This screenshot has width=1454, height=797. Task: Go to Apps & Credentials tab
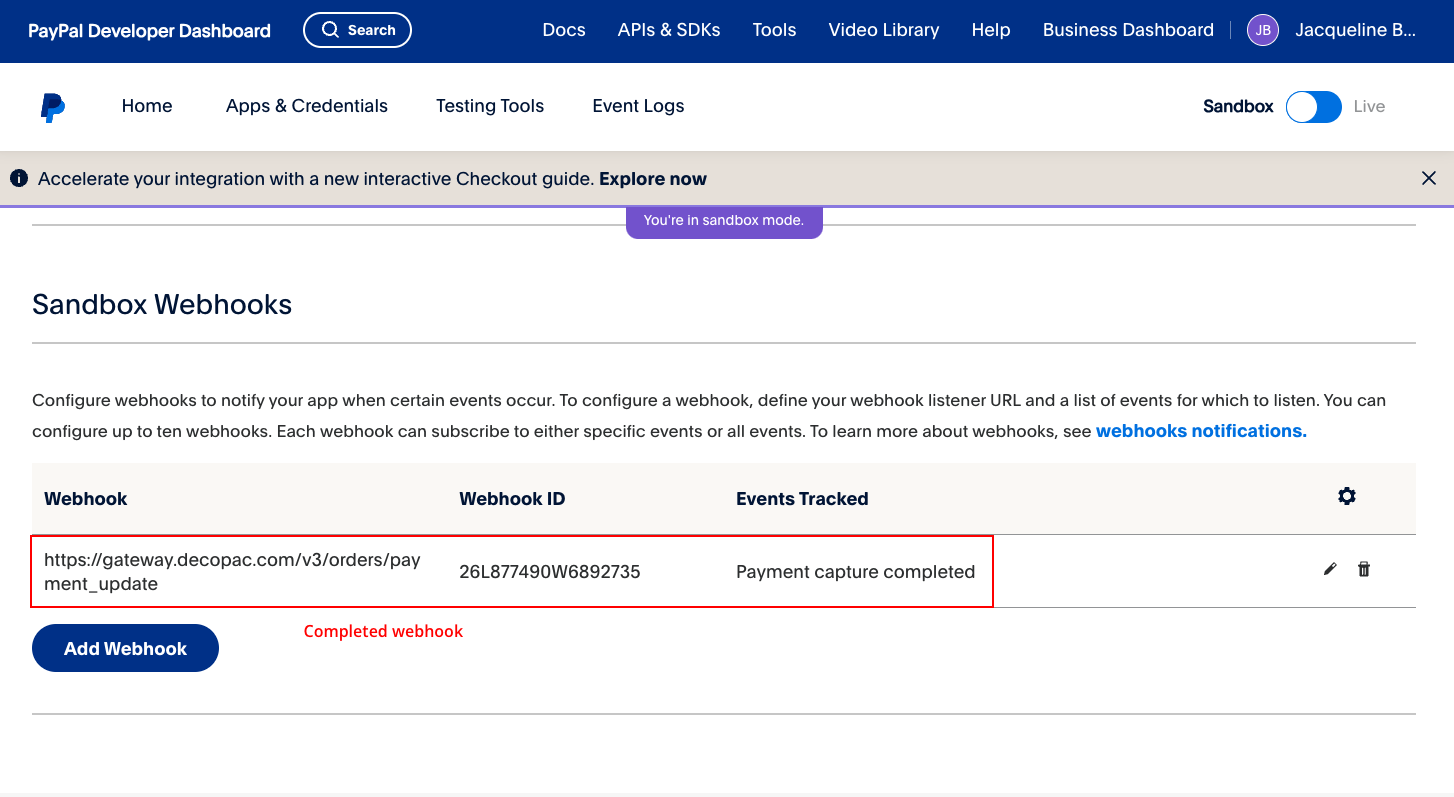tap(307, 106)
